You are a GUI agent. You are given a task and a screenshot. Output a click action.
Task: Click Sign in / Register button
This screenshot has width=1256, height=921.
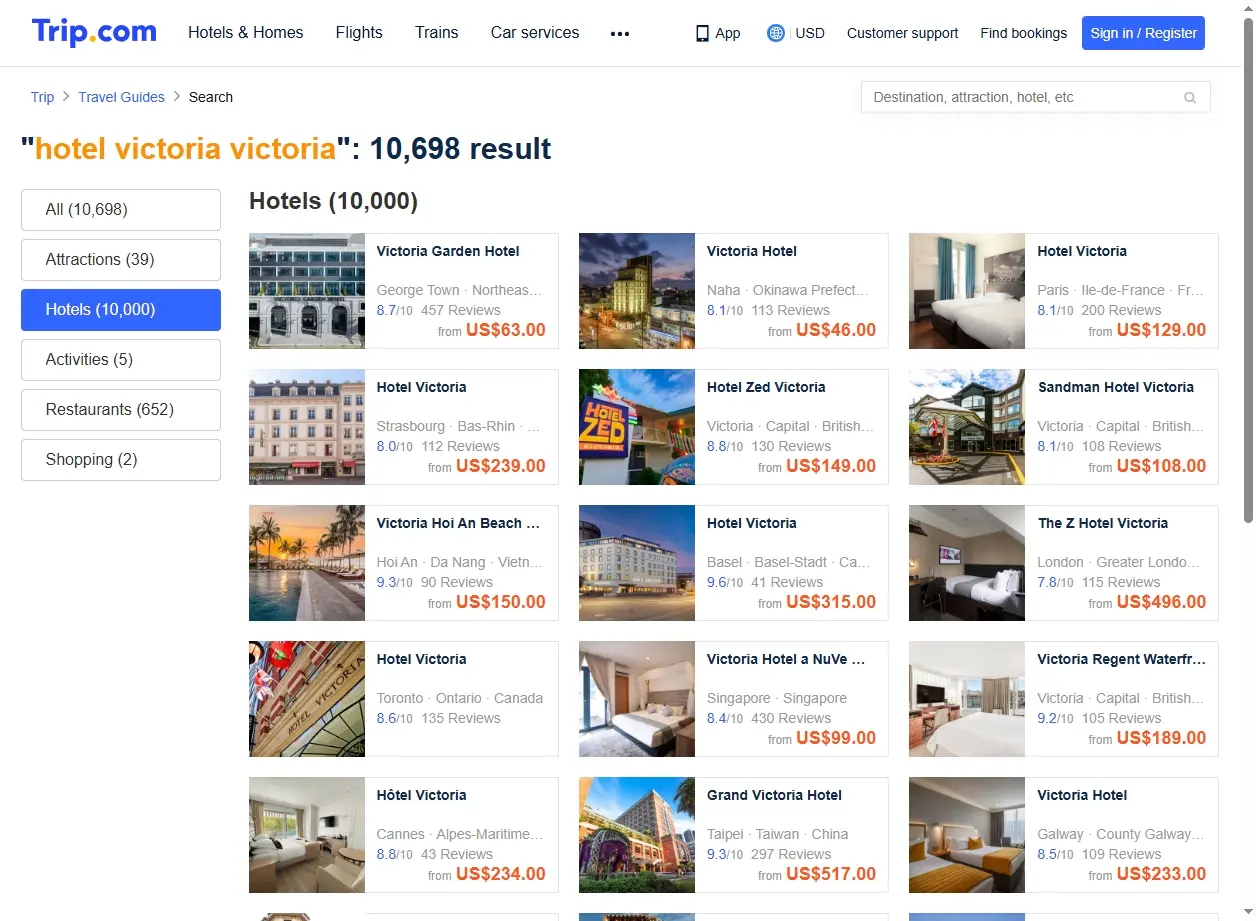[1143, 33]
